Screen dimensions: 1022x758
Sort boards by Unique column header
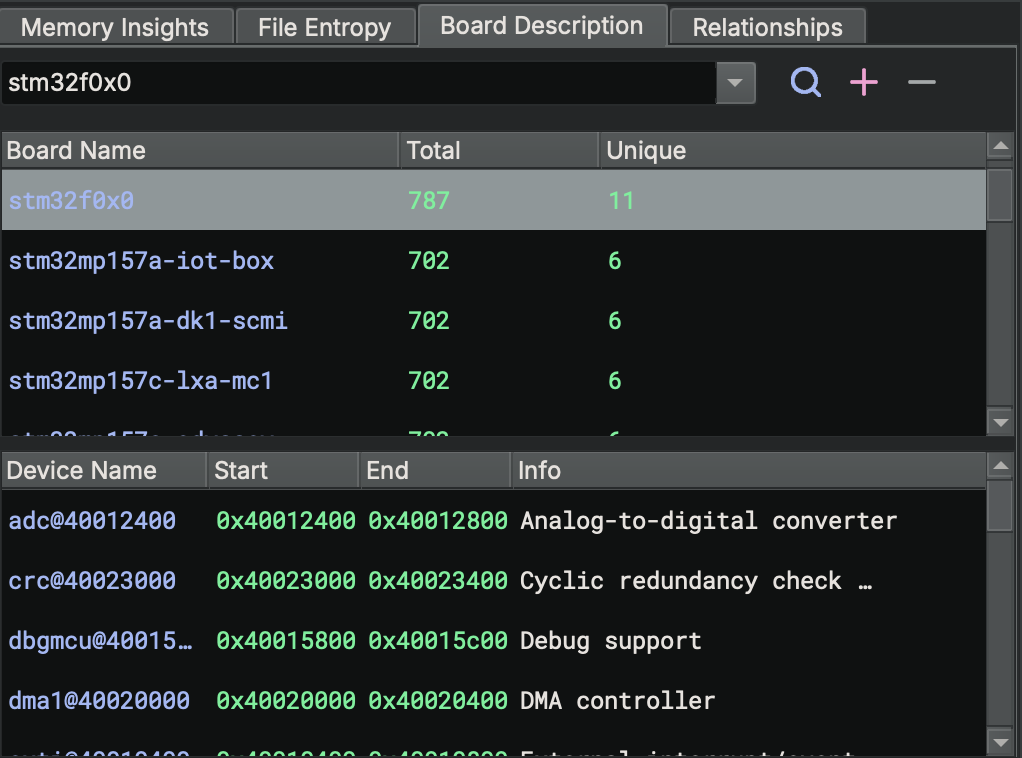click(x=793, y=151)
